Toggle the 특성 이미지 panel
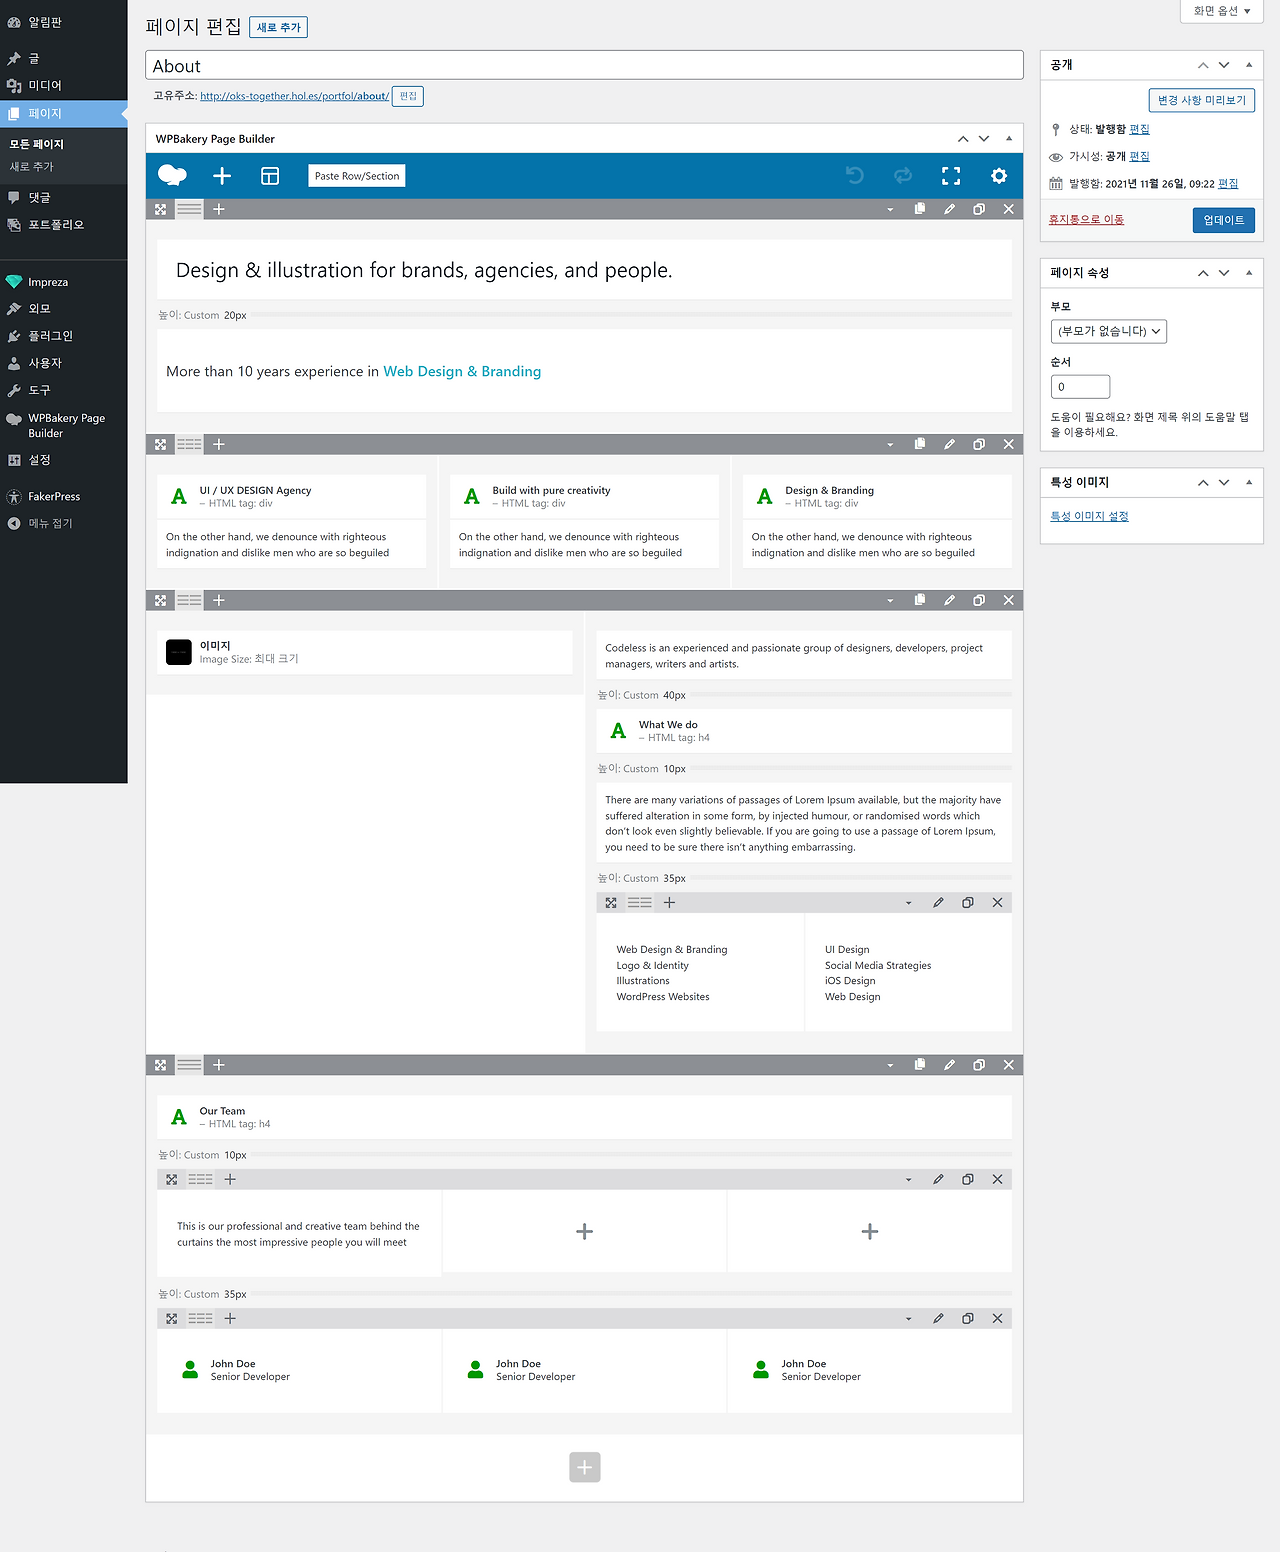The height and width of the screenshot is (1552, 1280). tap(1249, 482)
